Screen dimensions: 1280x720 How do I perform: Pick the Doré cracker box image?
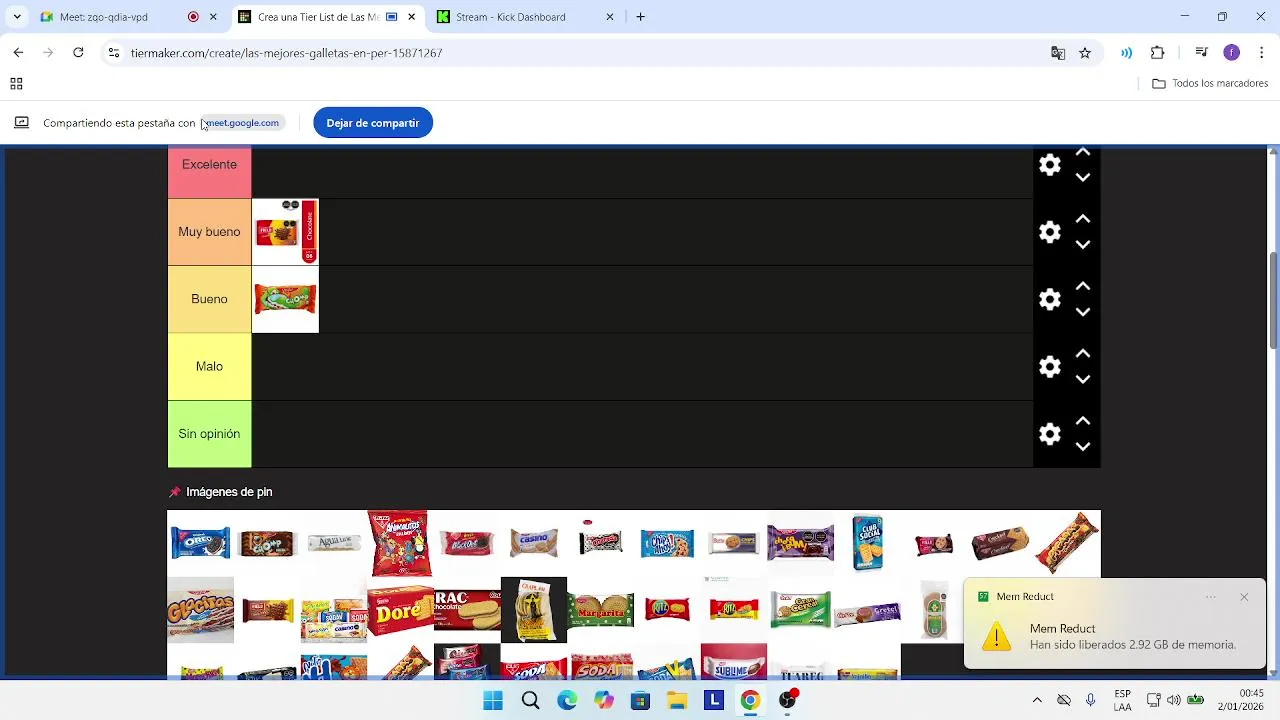(400, 610)
